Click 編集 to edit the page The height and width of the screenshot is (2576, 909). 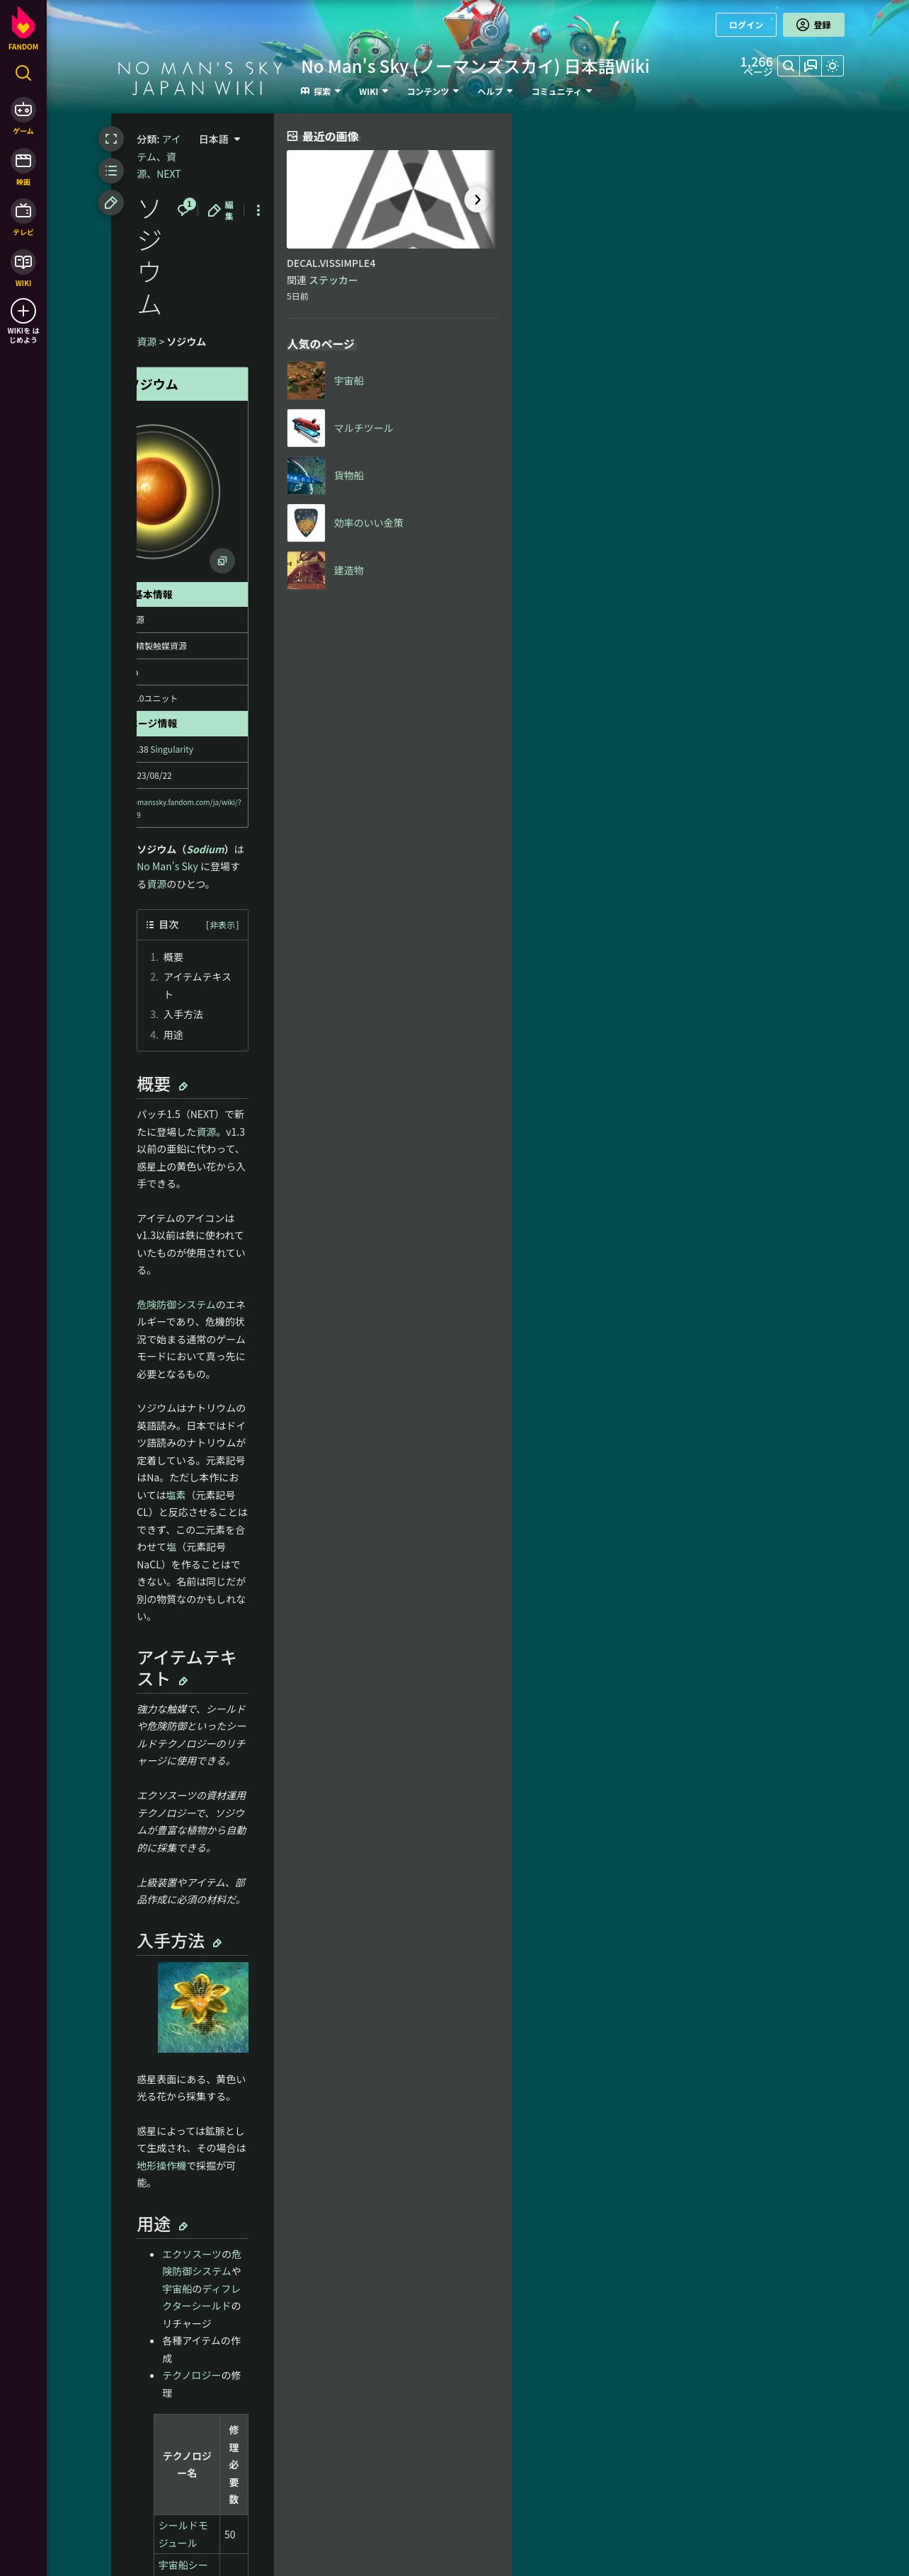point(221,210)
